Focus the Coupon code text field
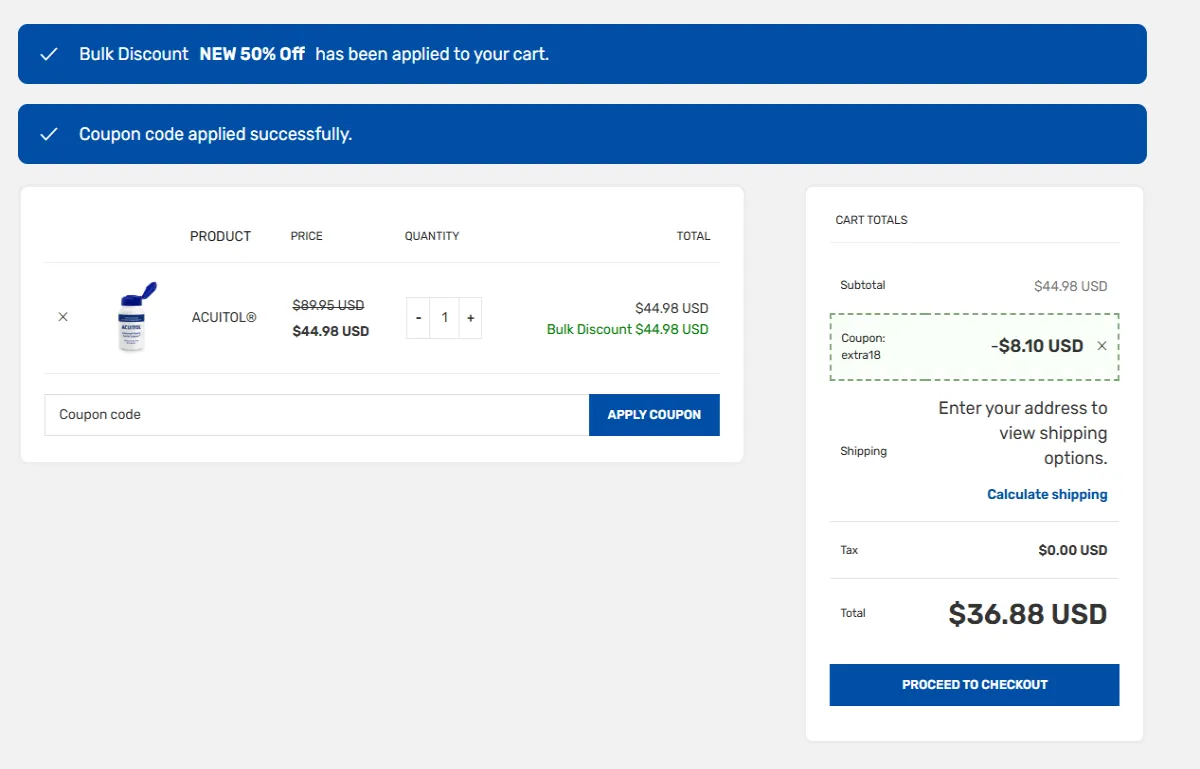This screenshot has width=1200, height=769. tap(316, 415)
